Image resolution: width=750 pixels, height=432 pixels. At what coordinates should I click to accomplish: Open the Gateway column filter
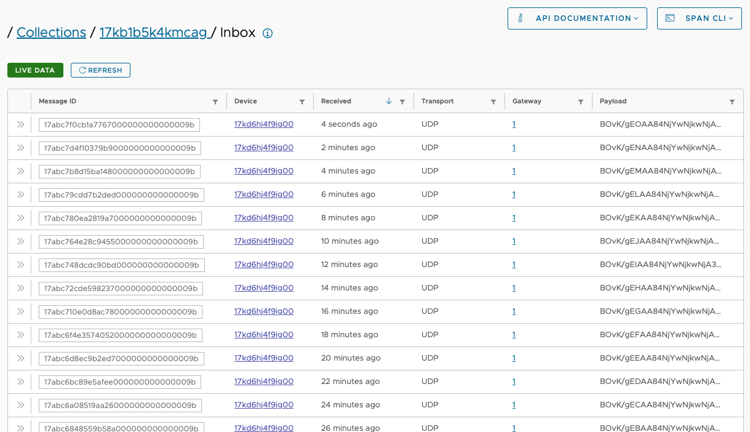pyautogui.click(x=581, y=102)
